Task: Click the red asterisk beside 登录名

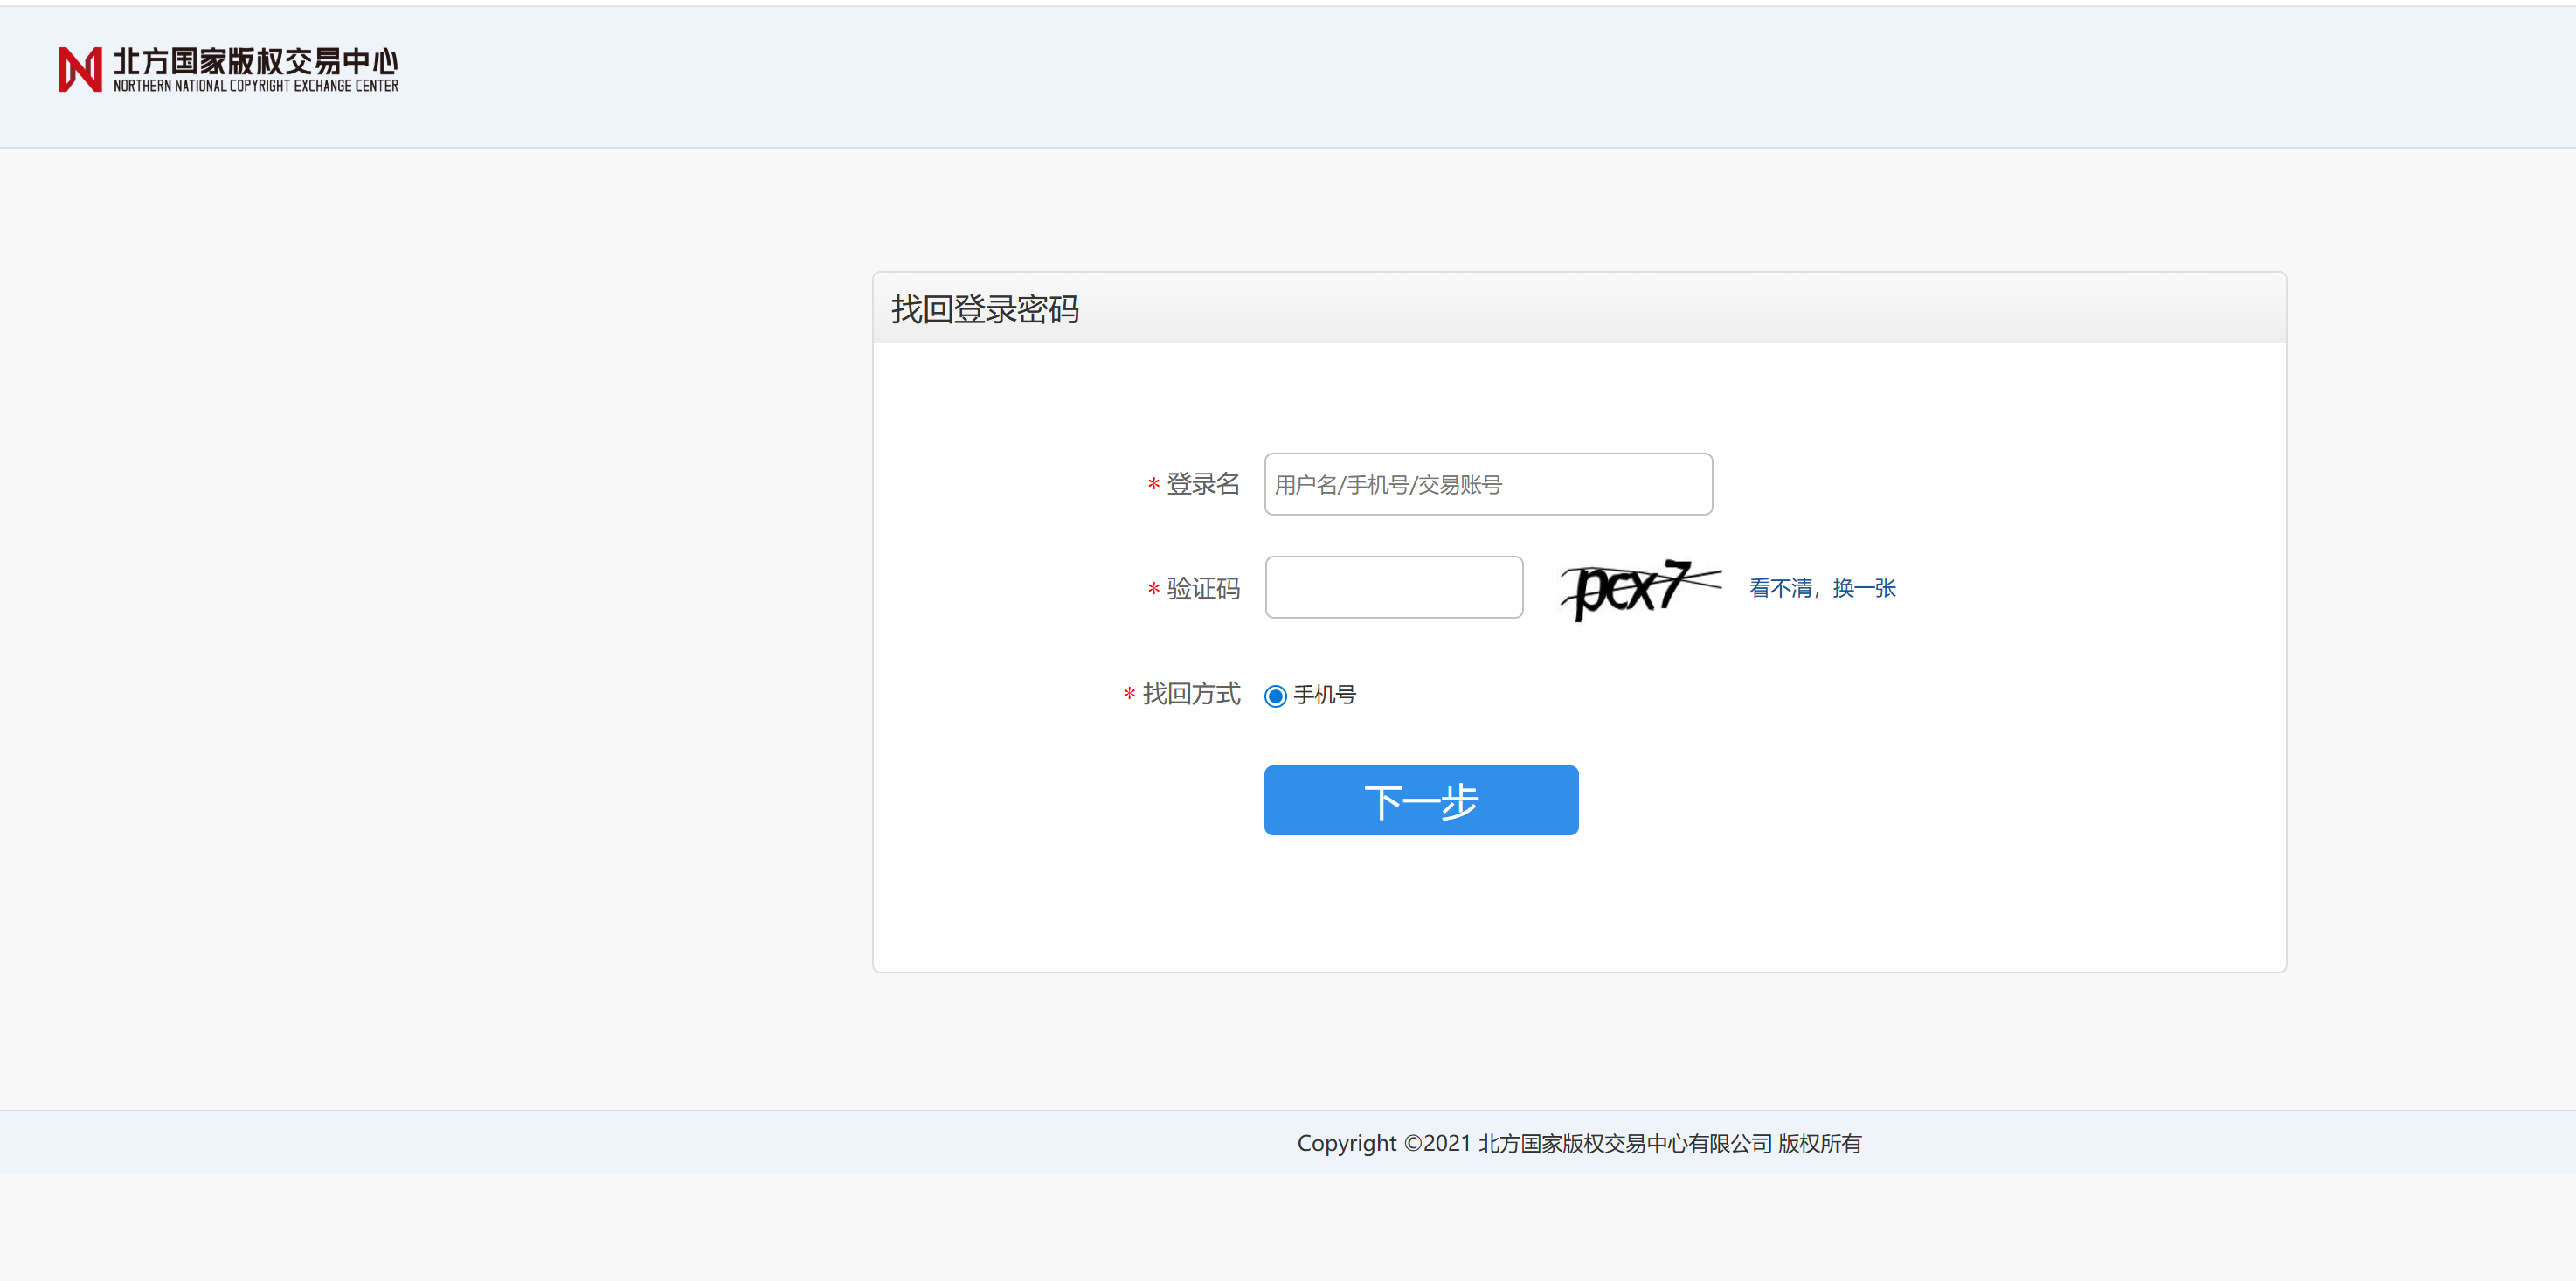Action: pos(1153,485)
